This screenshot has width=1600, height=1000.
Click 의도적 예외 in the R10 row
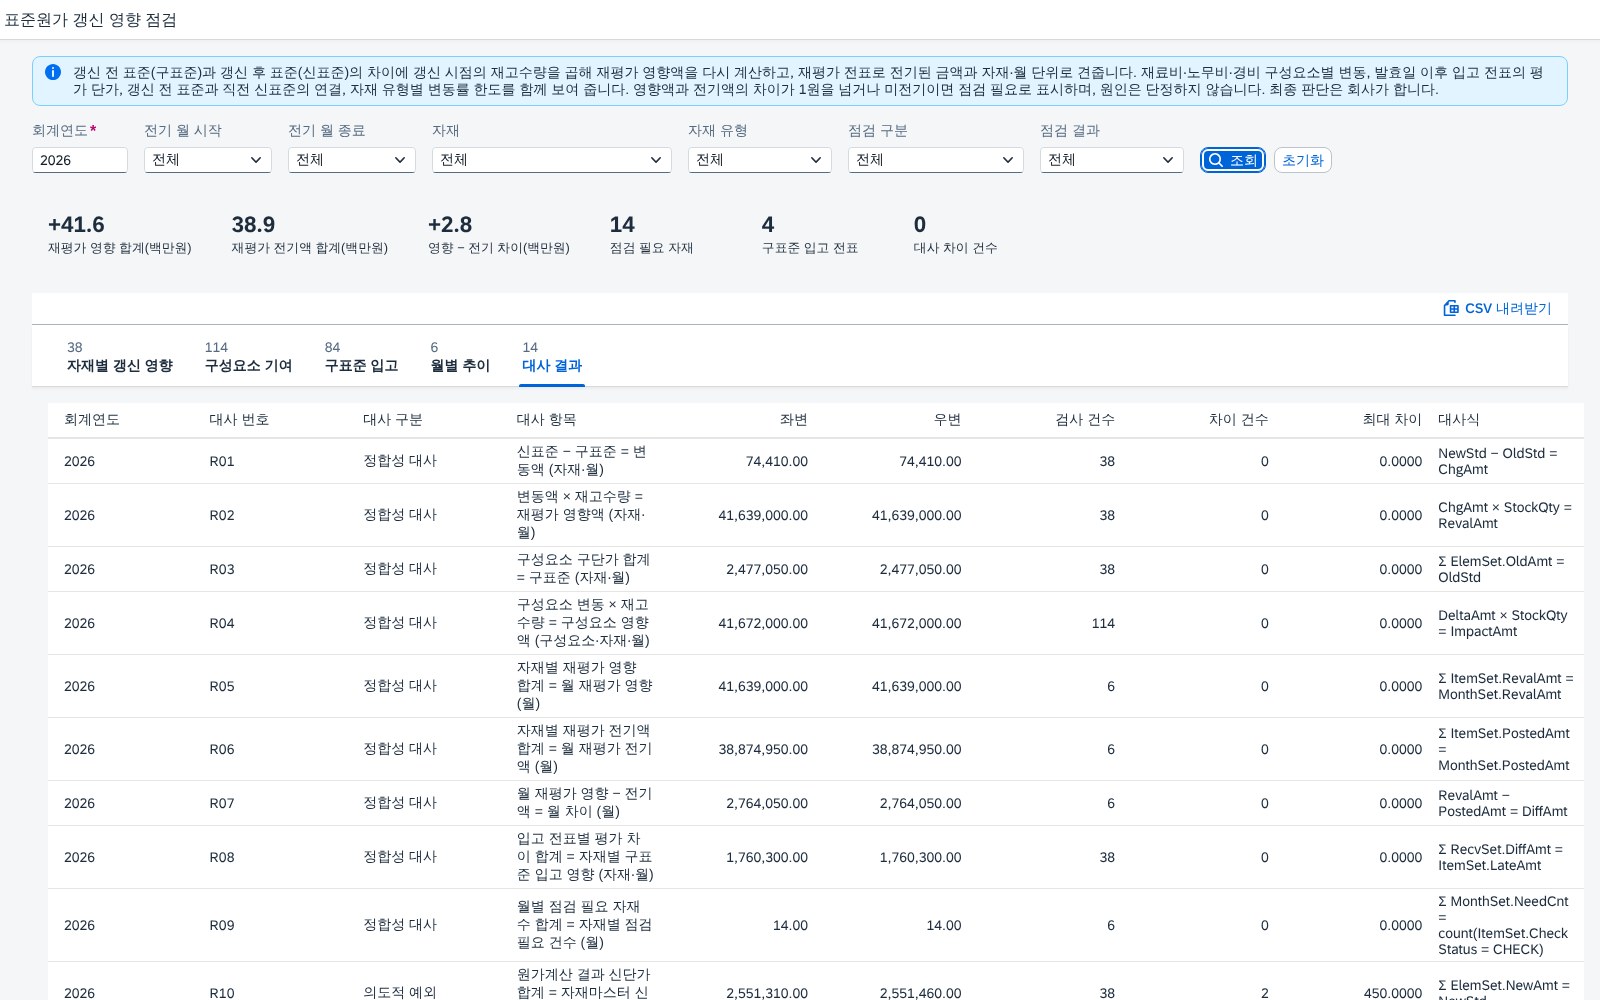click(400, 992)
